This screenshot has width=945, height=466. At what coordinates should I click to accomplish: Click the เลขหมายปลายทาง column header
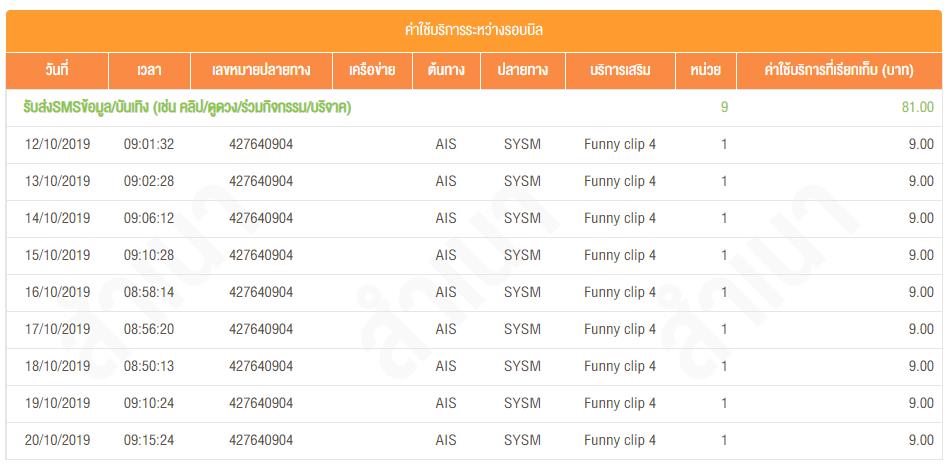pyautogui.click(x=262, y=71)
